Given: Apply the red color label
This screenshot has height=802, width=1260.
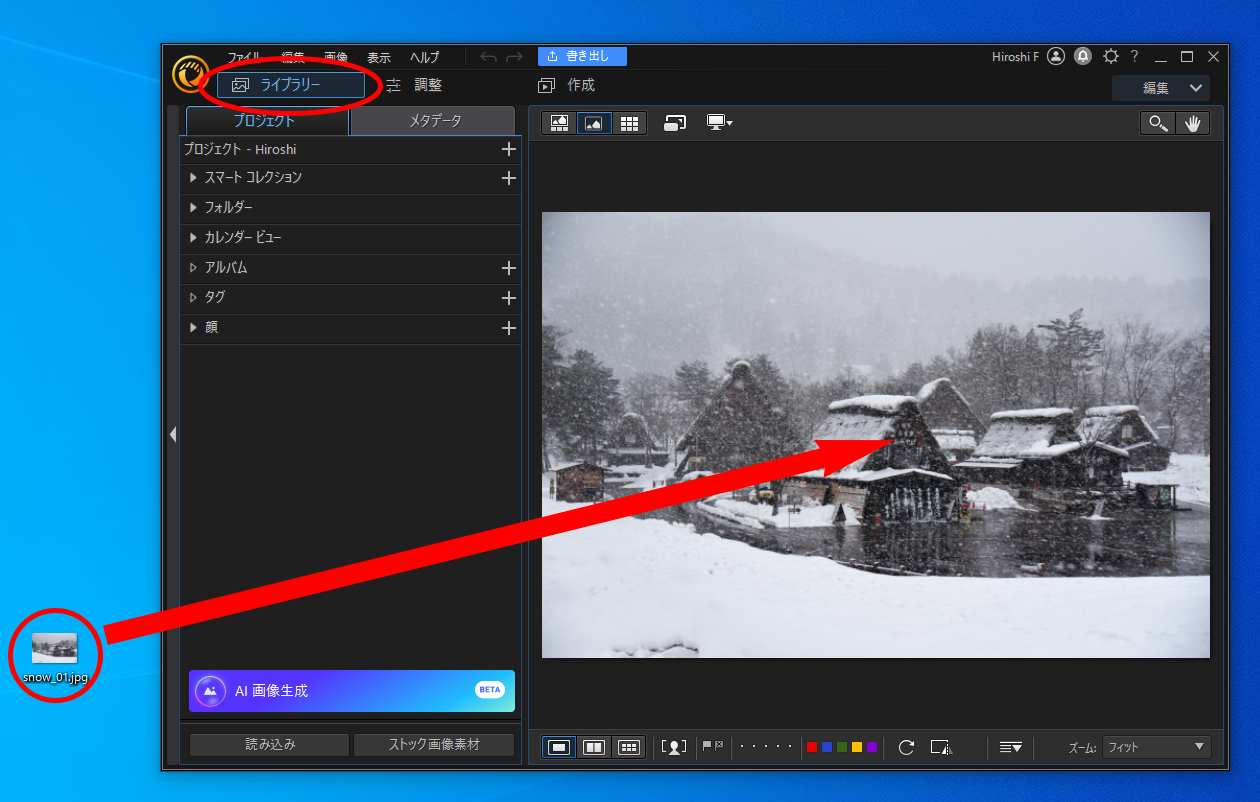Looking at the screenshot, I should tap(812, 747).
